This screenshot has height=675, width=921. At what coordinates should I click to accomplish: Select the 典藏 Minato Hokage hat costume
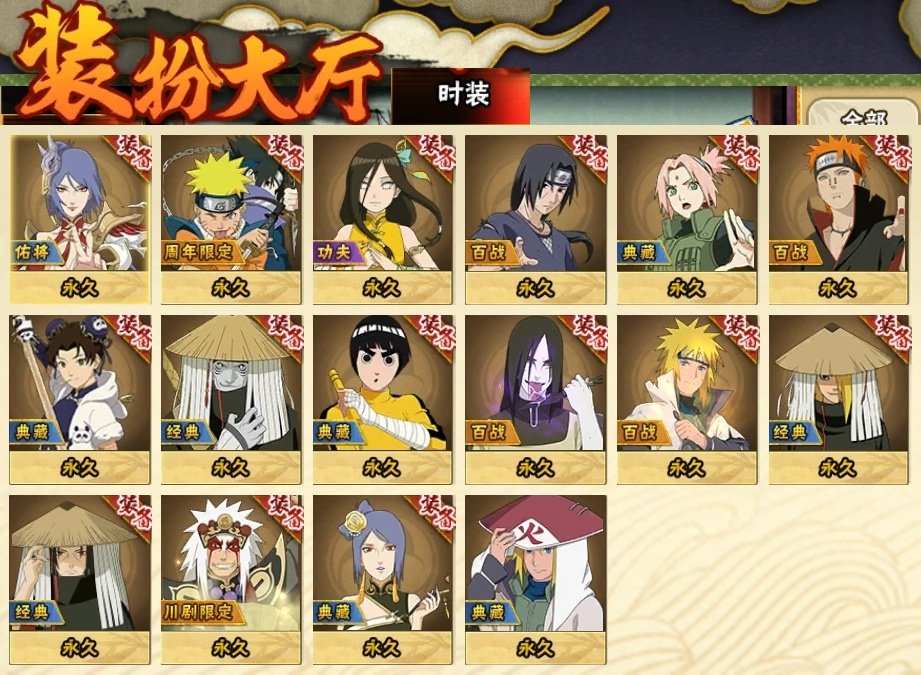(x=535, y=580)
